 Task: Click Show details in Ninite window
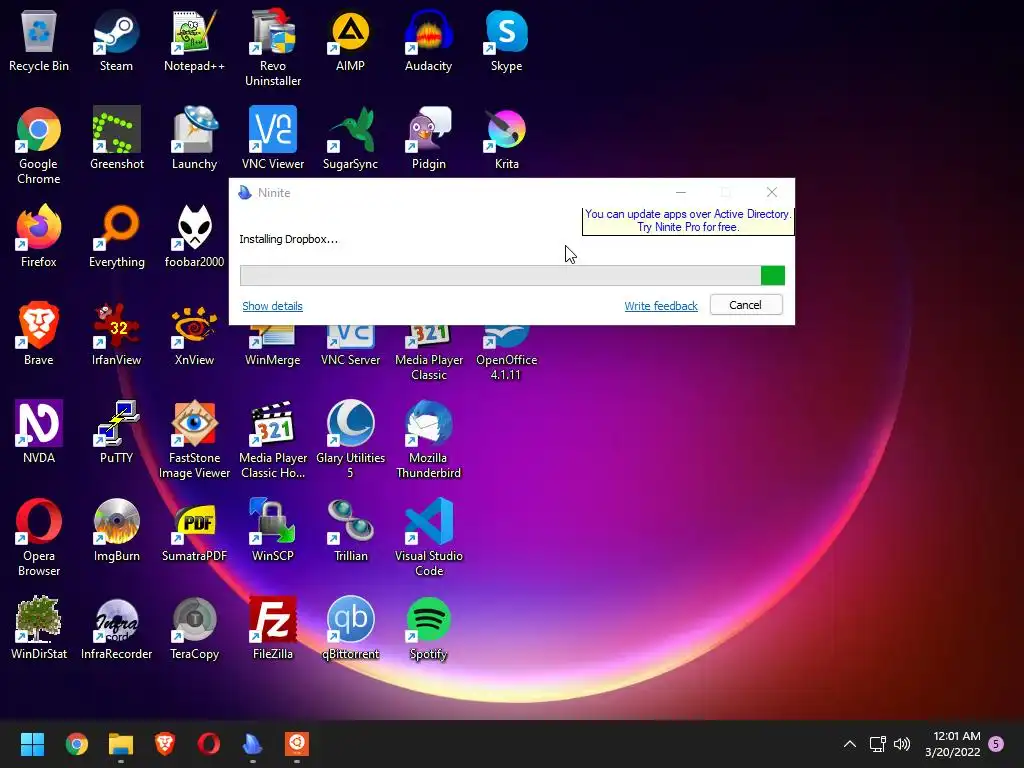pos(272,306)
